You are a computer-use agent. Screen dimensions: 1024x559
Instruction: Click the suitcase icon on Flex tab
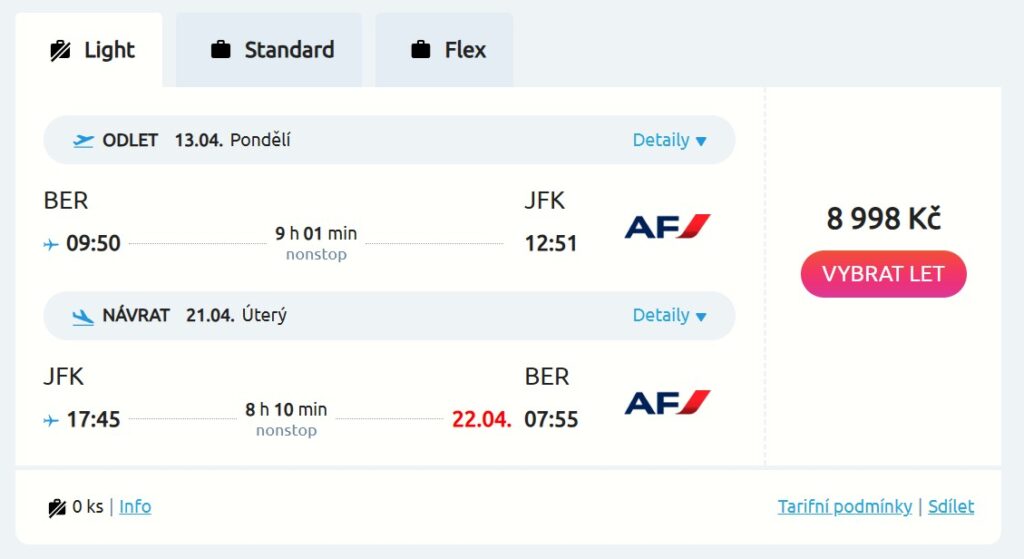click(421, 50)
